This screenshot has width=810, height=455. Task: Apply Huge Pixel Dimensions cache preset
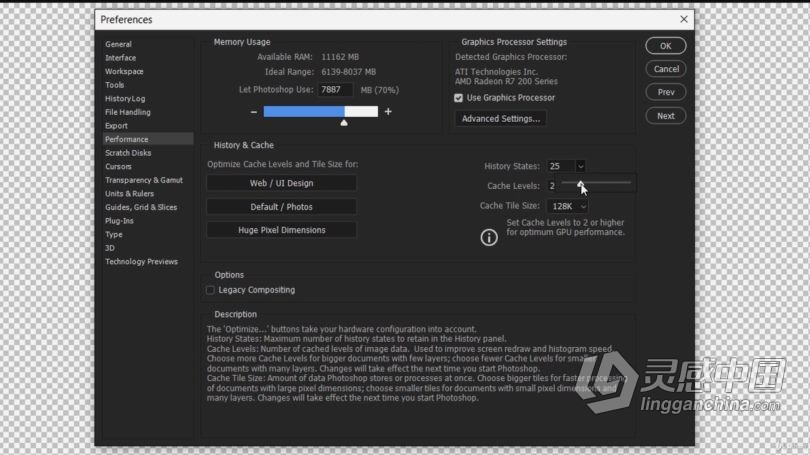tap(282, 230)
